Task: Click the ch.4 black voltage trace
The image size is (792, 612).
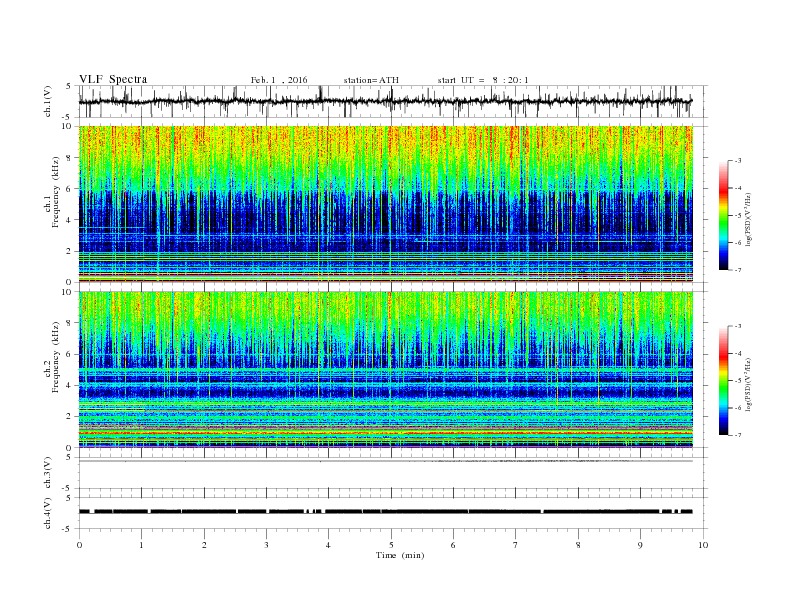Action: click(x=386, y=512)
